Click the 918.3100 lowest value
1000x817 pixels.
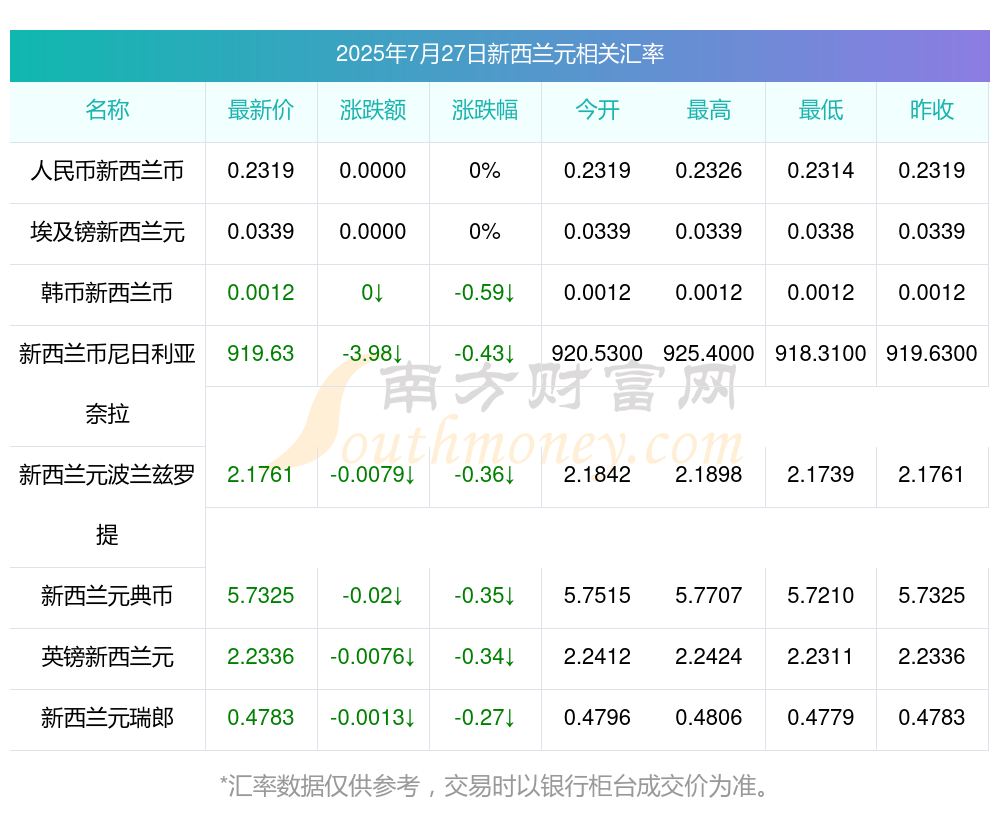[821, 353]
